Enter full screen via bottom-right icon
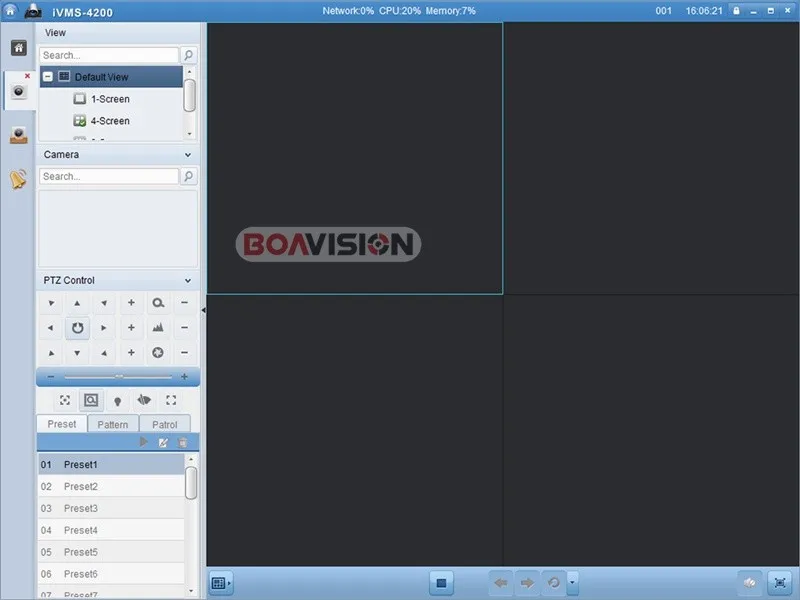The image size is (800, 600). coord(780,583)
